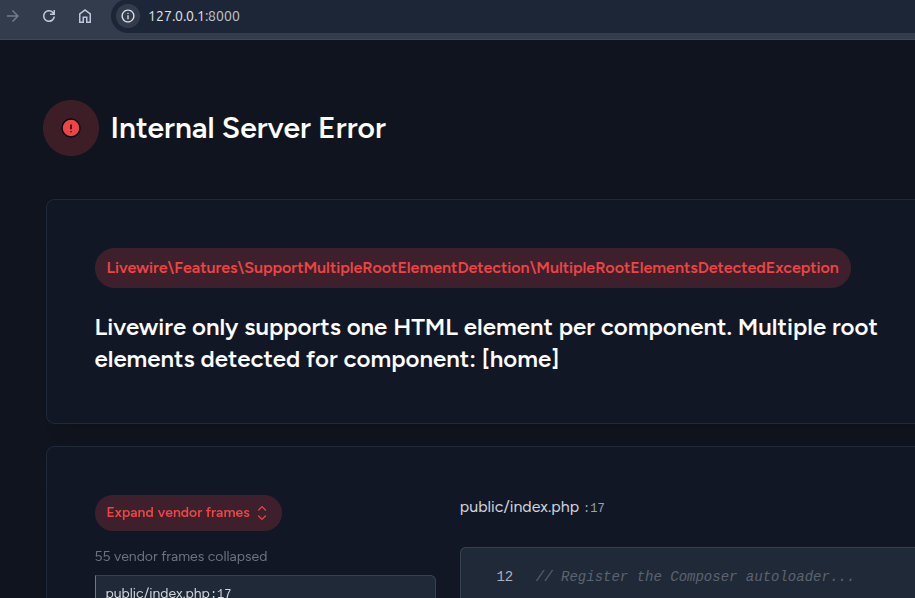Click the chevron icon beside Expand vendor frames
Image resolution: width=915 pixels, height=598 pixels.
[x=262, y=513]
